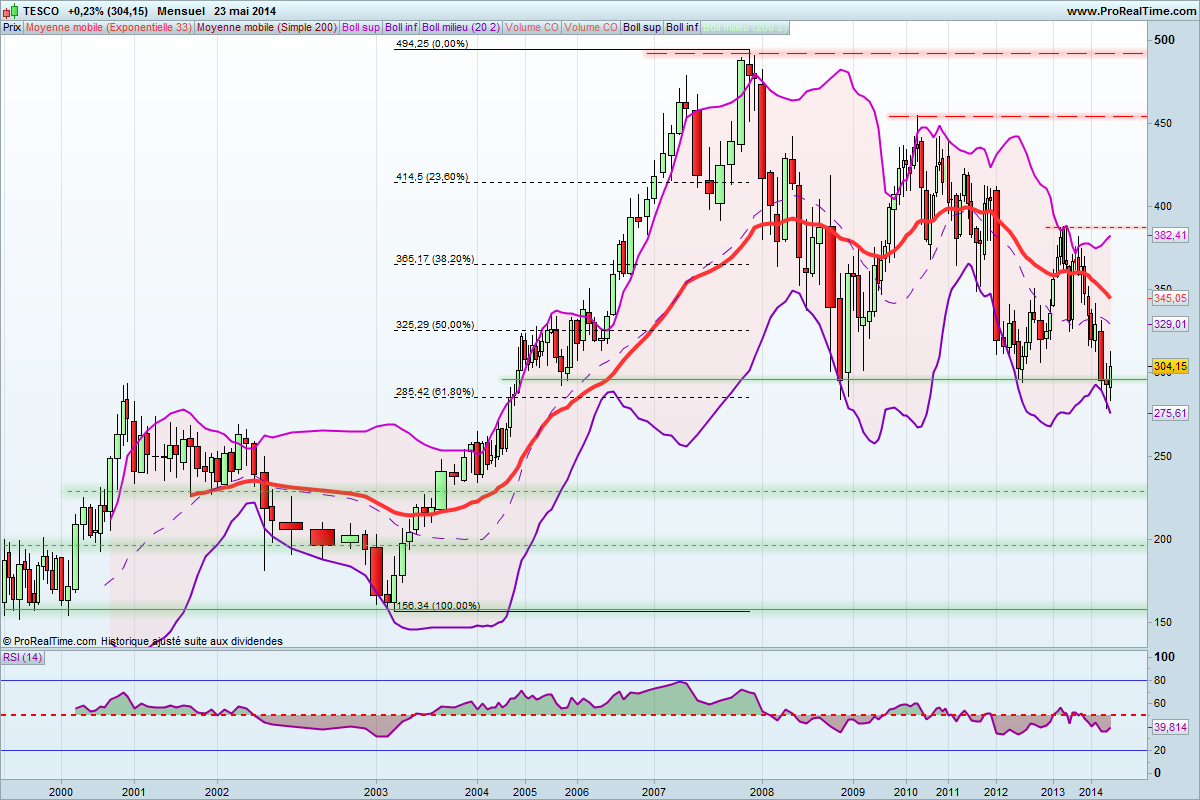Select the Prix indicator label
The height and width of the screenshot is (800, 1200).
(12, 27)
